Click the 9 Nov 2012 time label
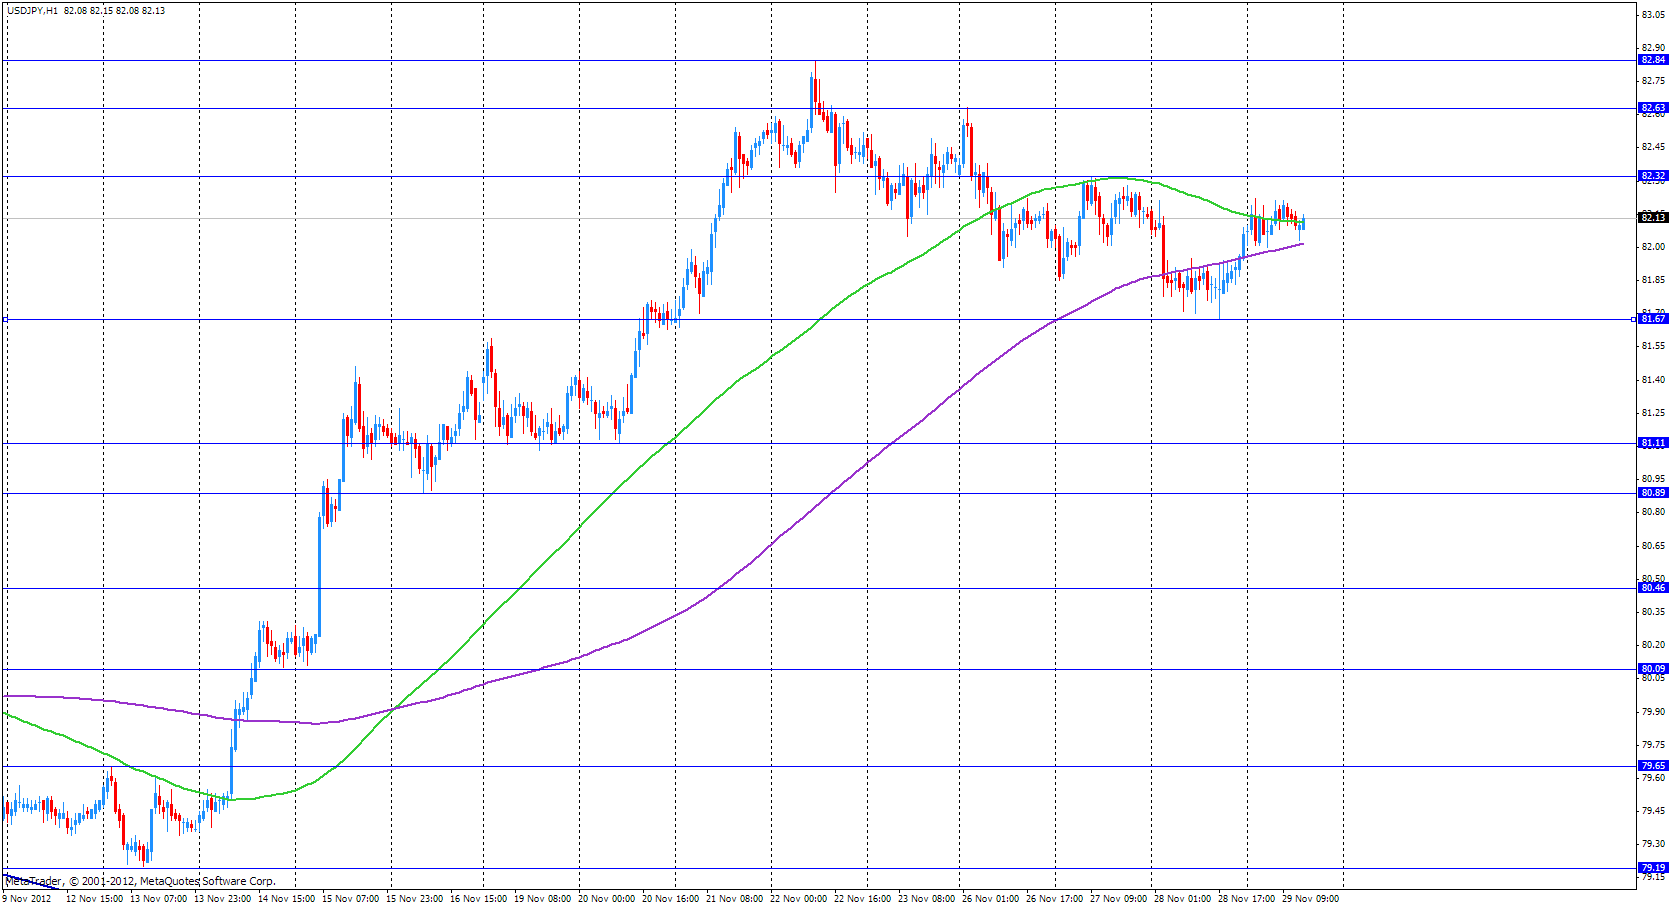1674x906 pixels. coord(27,898)
